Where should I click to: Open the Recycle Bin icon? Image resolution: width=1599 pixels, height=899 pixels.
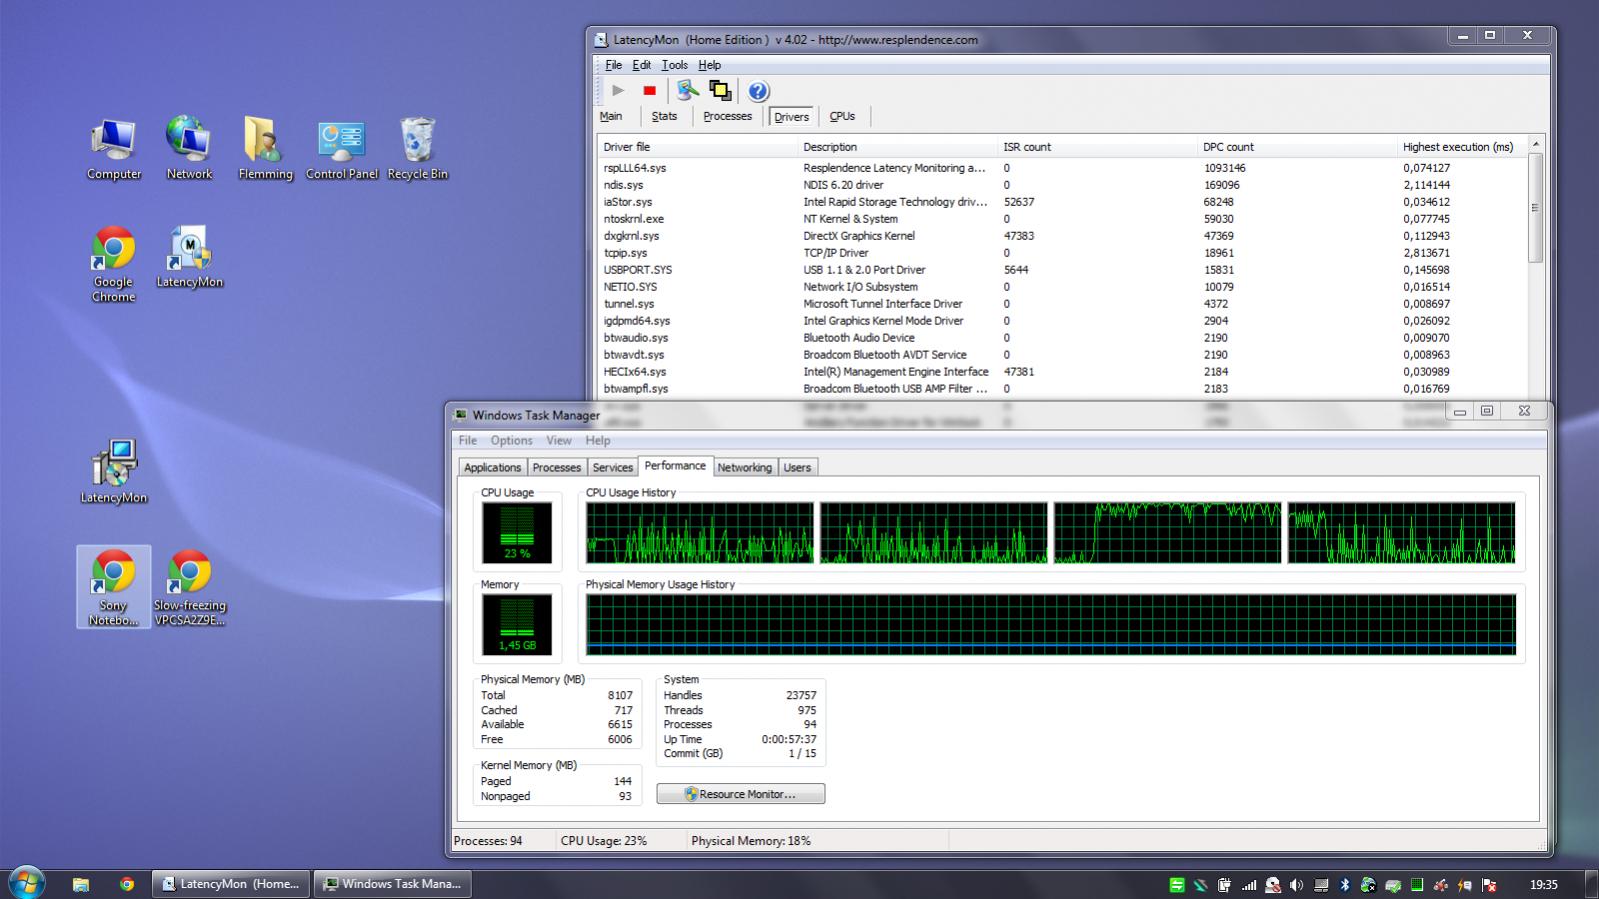tap(417, 148)
